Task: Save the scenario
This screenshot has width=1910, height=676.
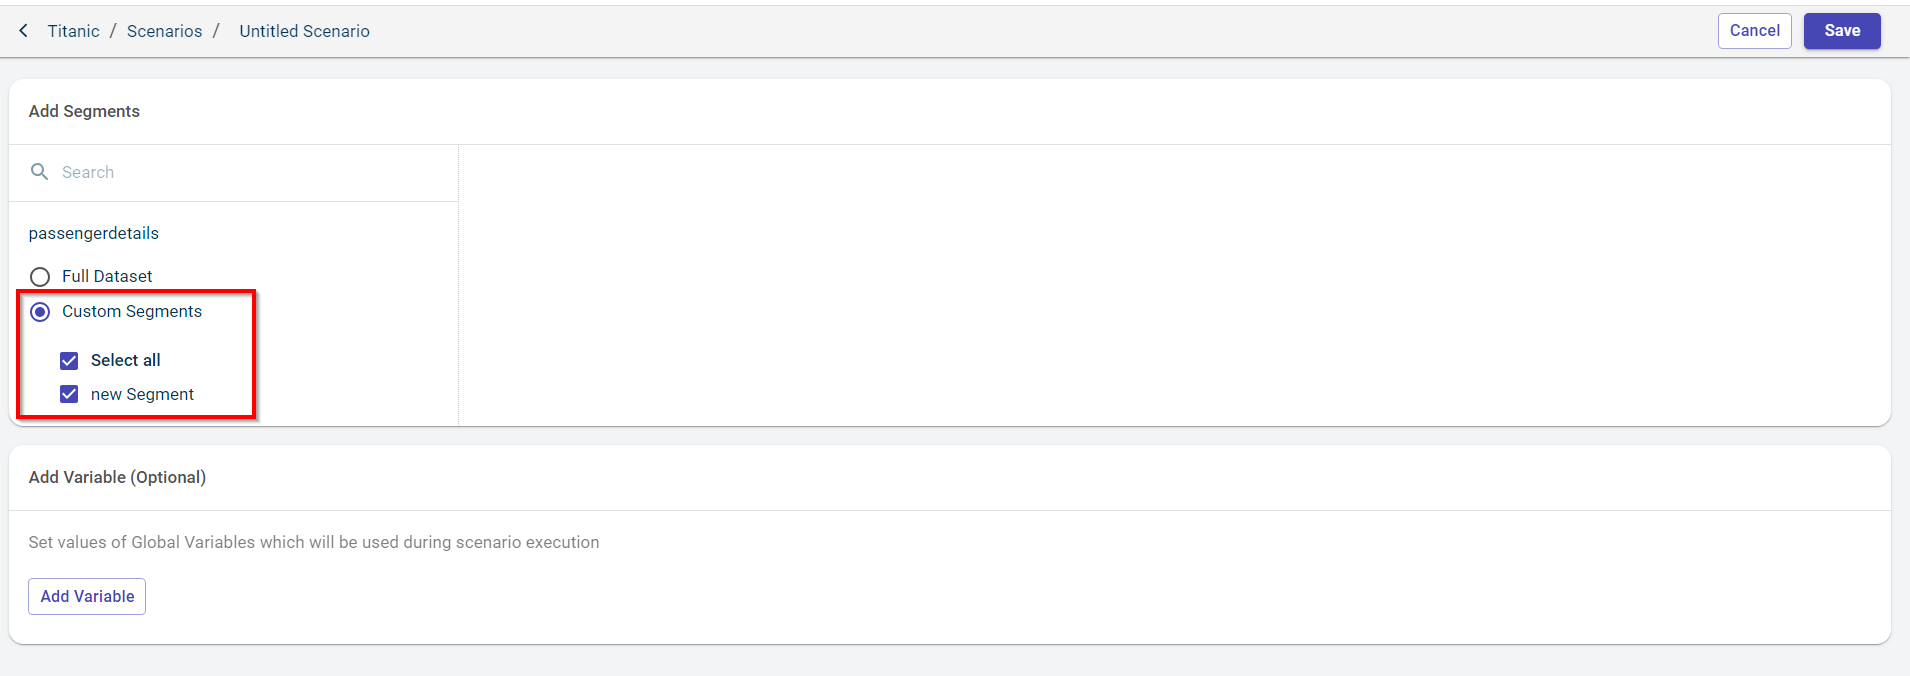Action: click(x=1841, y=31)
